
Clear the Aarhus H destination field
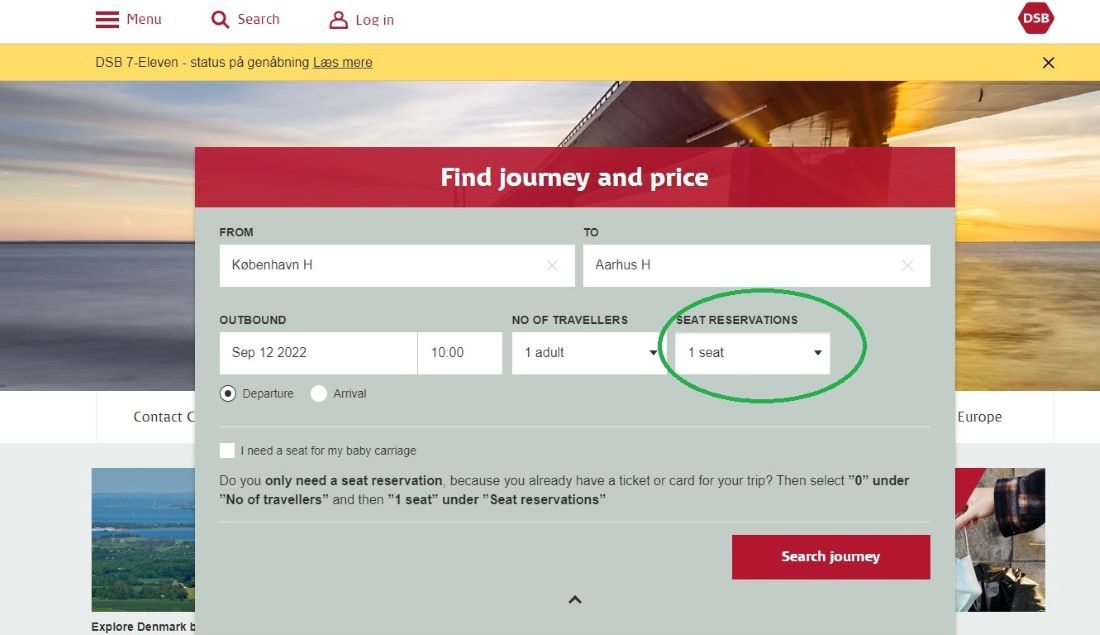click(x=907, y=265)
